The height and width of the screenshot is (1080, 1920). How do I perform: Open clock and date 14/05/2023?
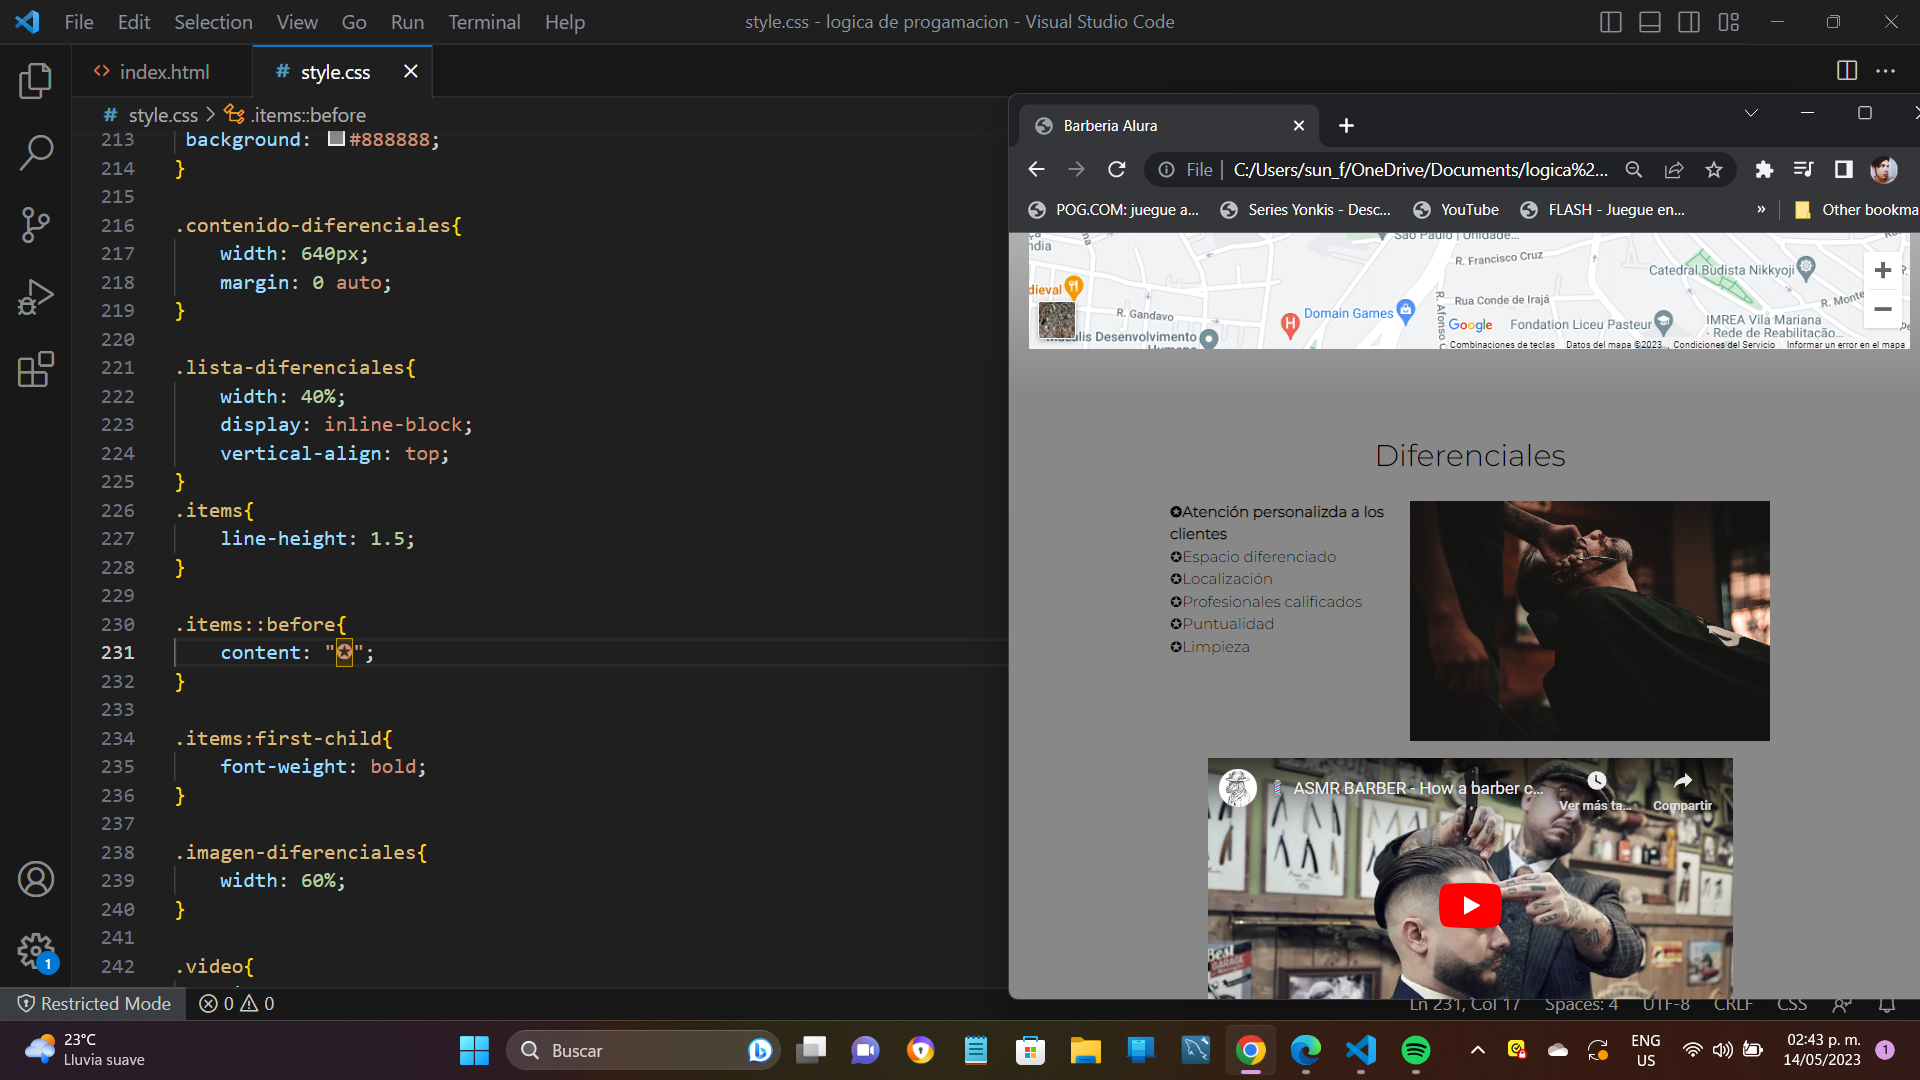pyautogui.click(x=1822, y=1050)
